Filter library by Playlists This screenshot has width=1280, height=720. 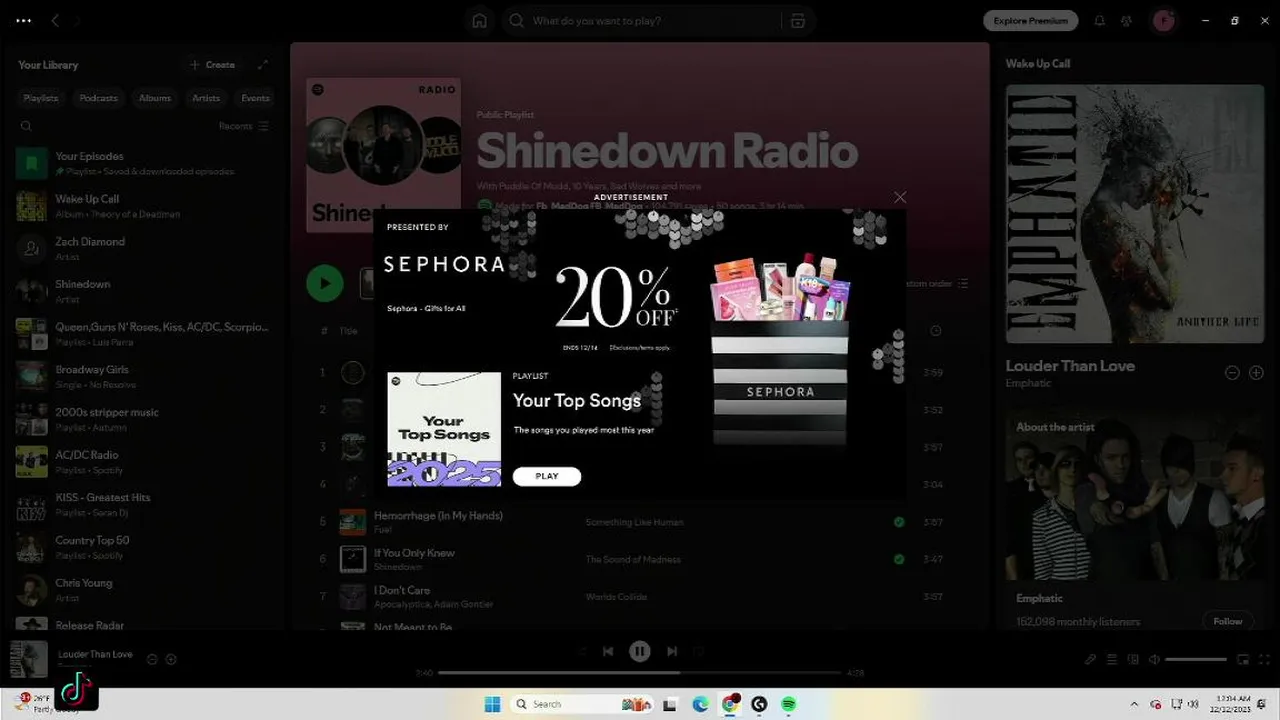[x=41, y=98]
